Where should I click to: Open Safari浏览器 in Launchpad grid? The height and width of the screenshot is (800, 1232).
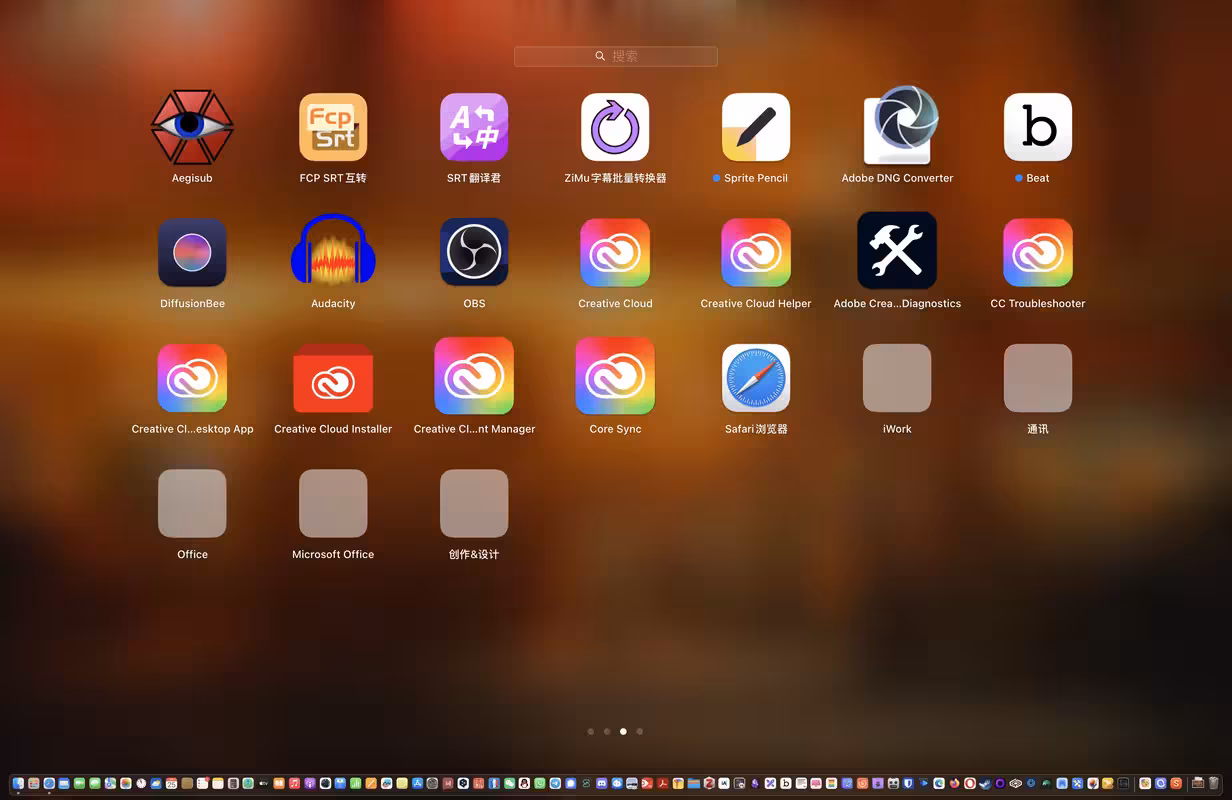point(756,378)
